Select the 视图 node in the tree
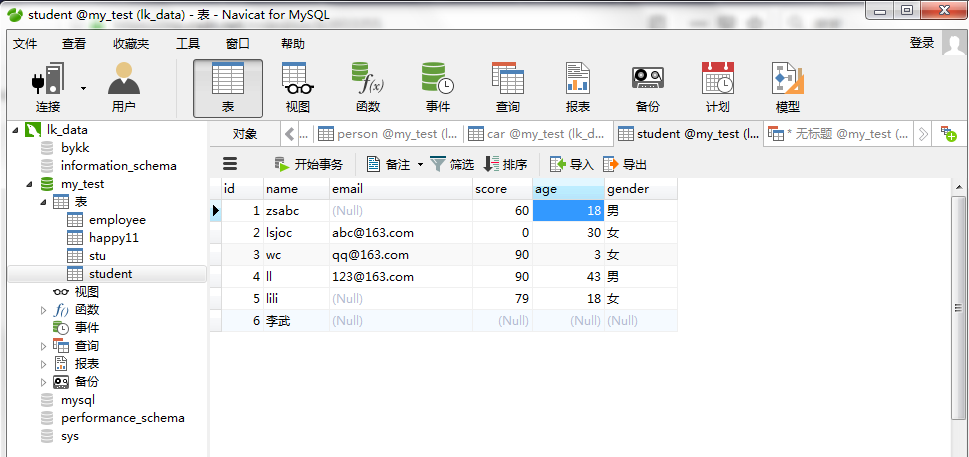 click(86, 292)
